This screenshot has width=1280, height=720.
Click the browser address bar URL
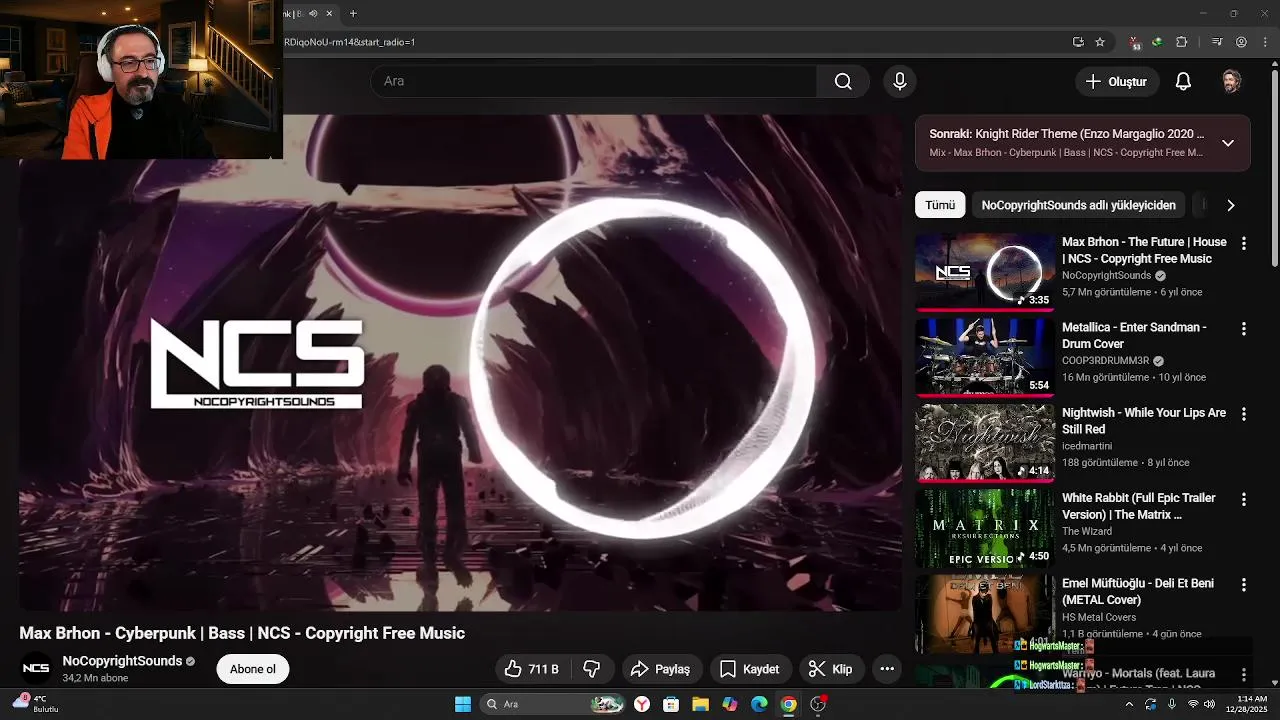(x=350, y=42)
